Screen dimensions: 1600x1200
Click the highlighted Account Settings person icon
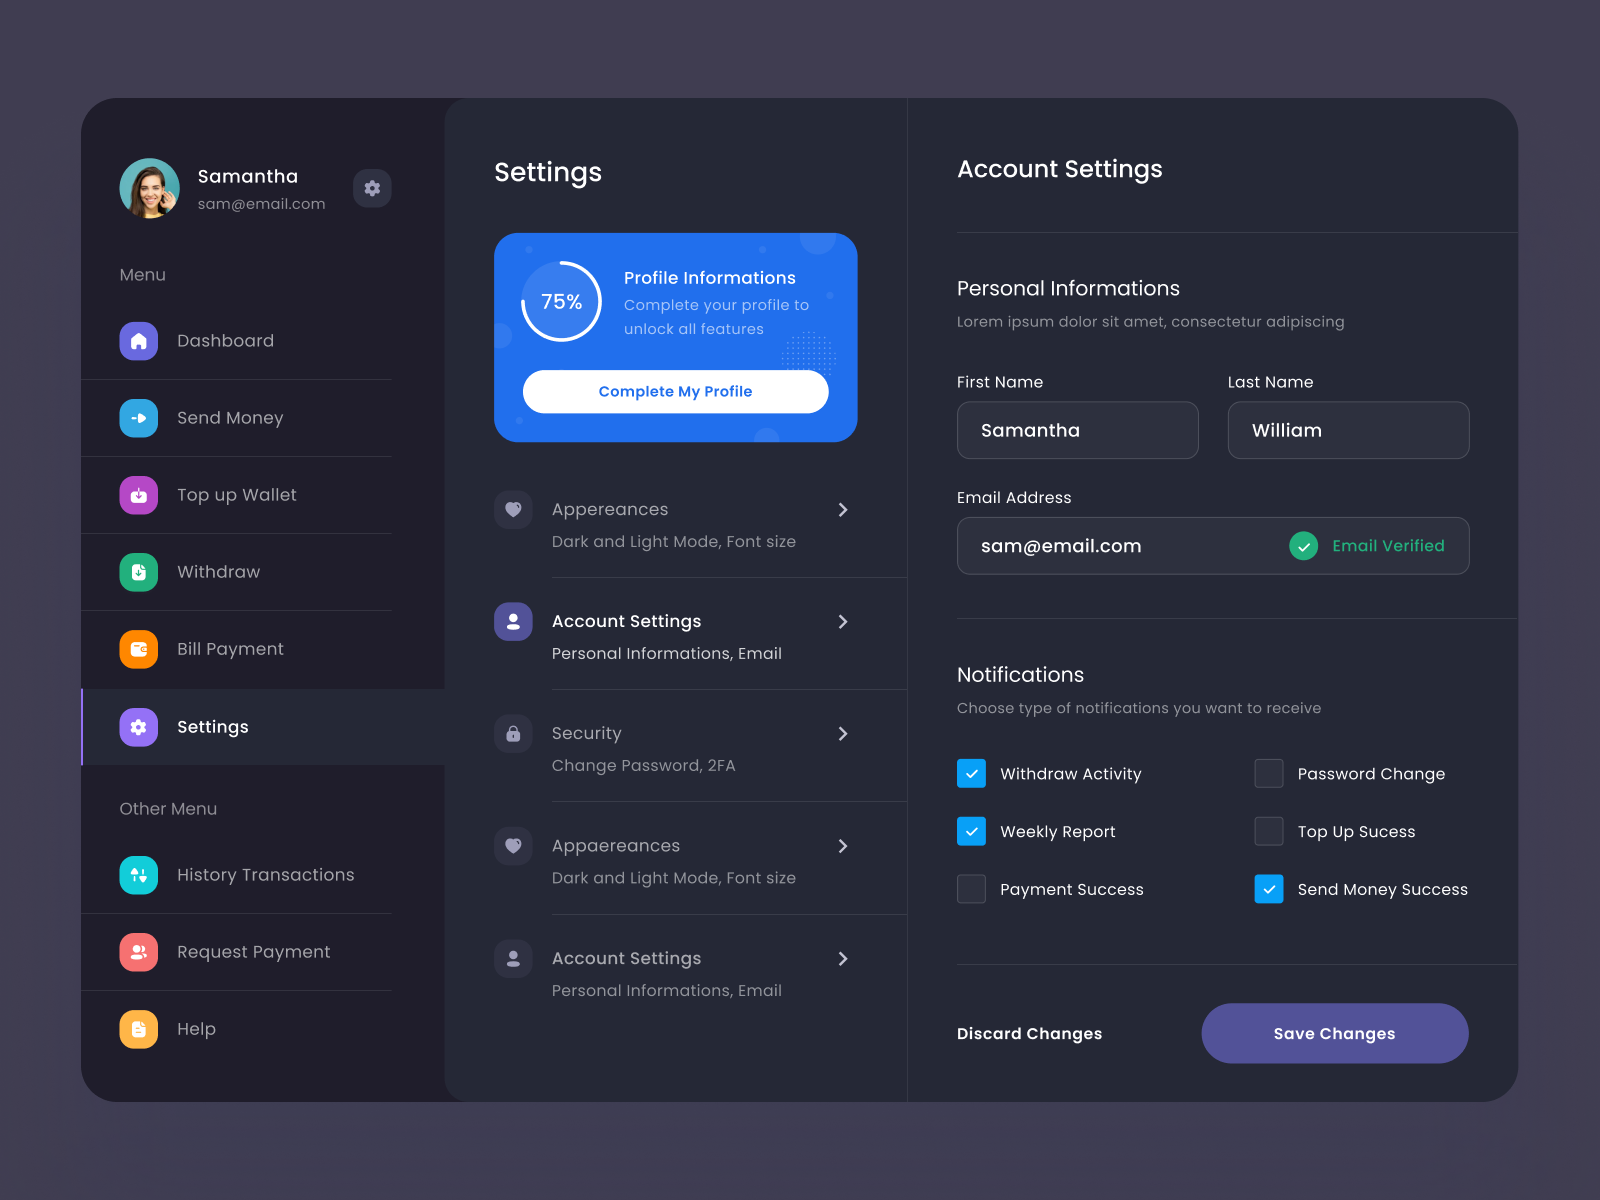coord(513,621)
